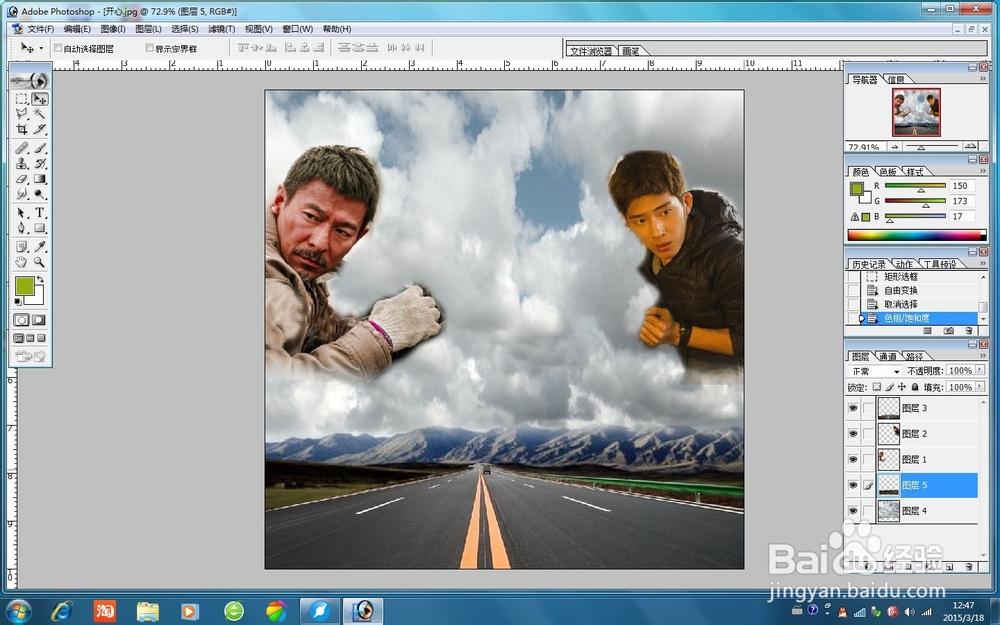The height and width of the screenshot is (625, 1000).
Task: Open History panel flyout menu arrow
Action: point(983,263)
